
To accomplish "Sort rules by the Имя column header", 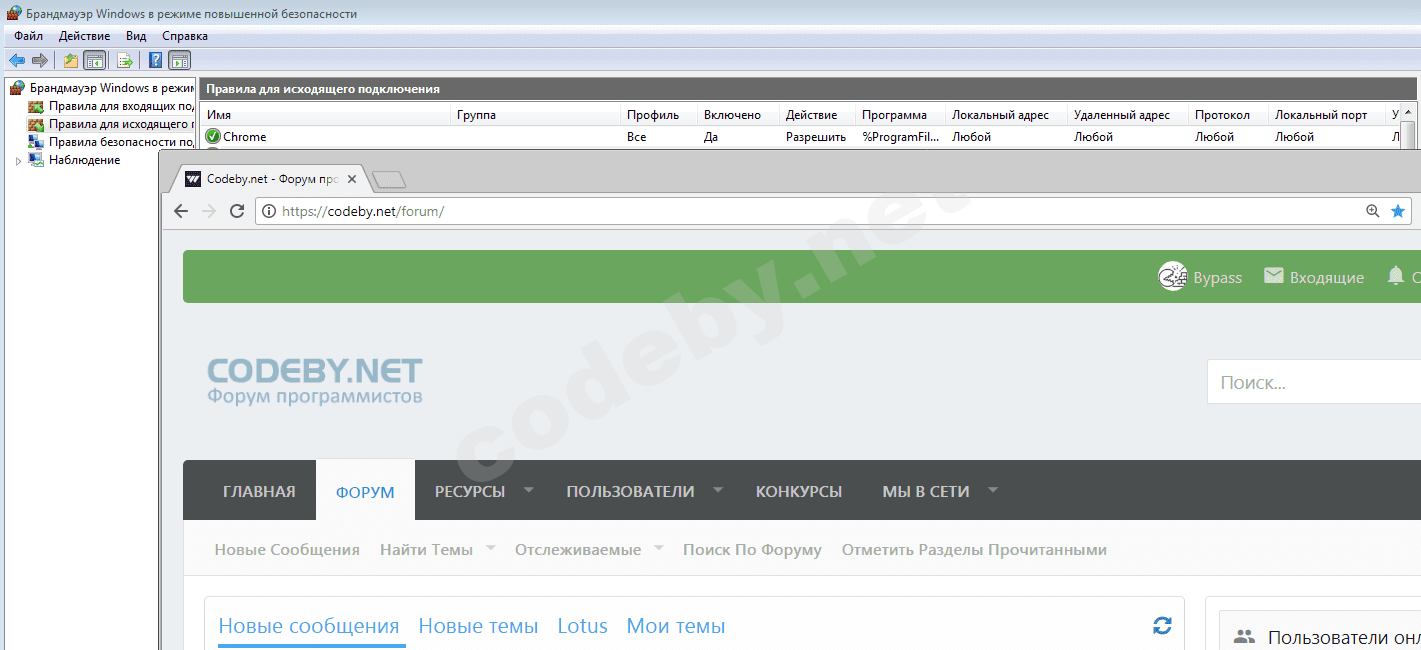I will pos(325,115).
